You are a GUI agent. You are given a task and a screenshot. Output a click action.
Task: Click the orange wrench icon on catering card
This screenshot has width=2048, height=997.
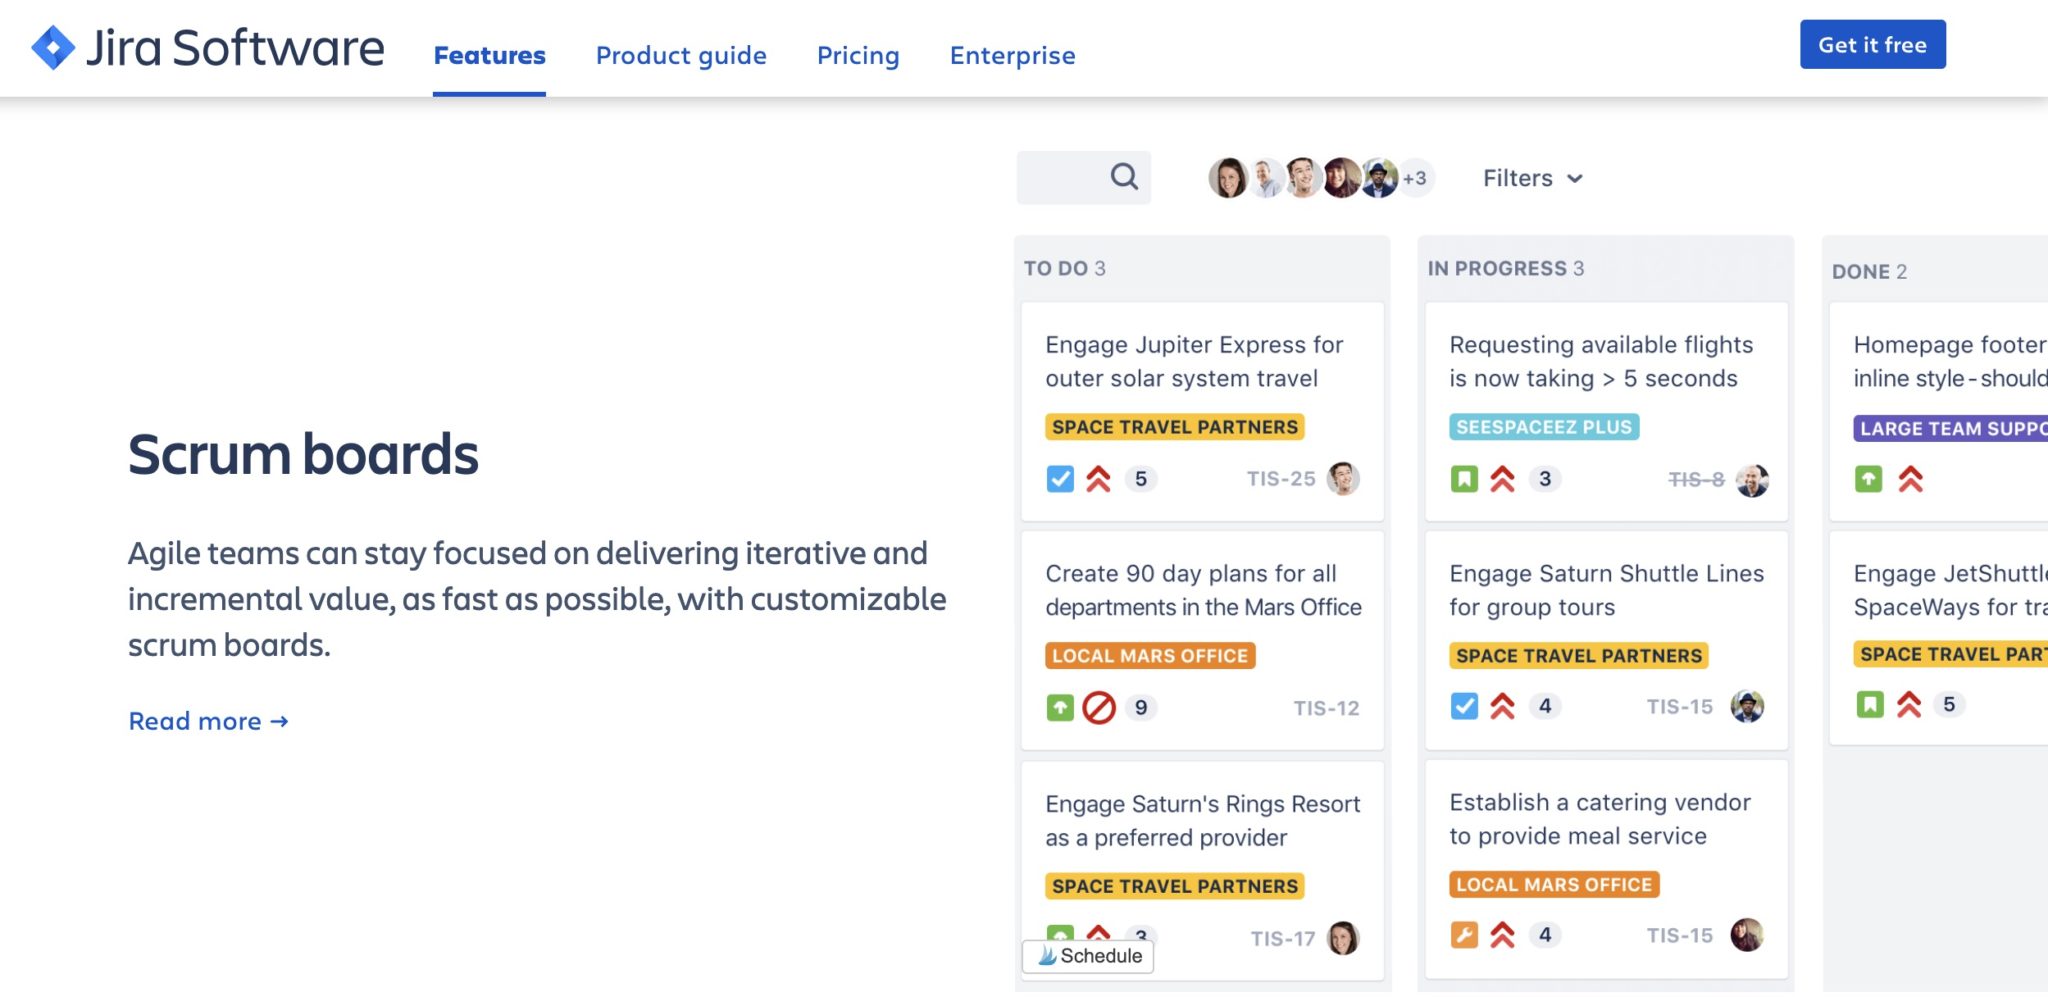pyautogui.click(x=1464, y=935)
